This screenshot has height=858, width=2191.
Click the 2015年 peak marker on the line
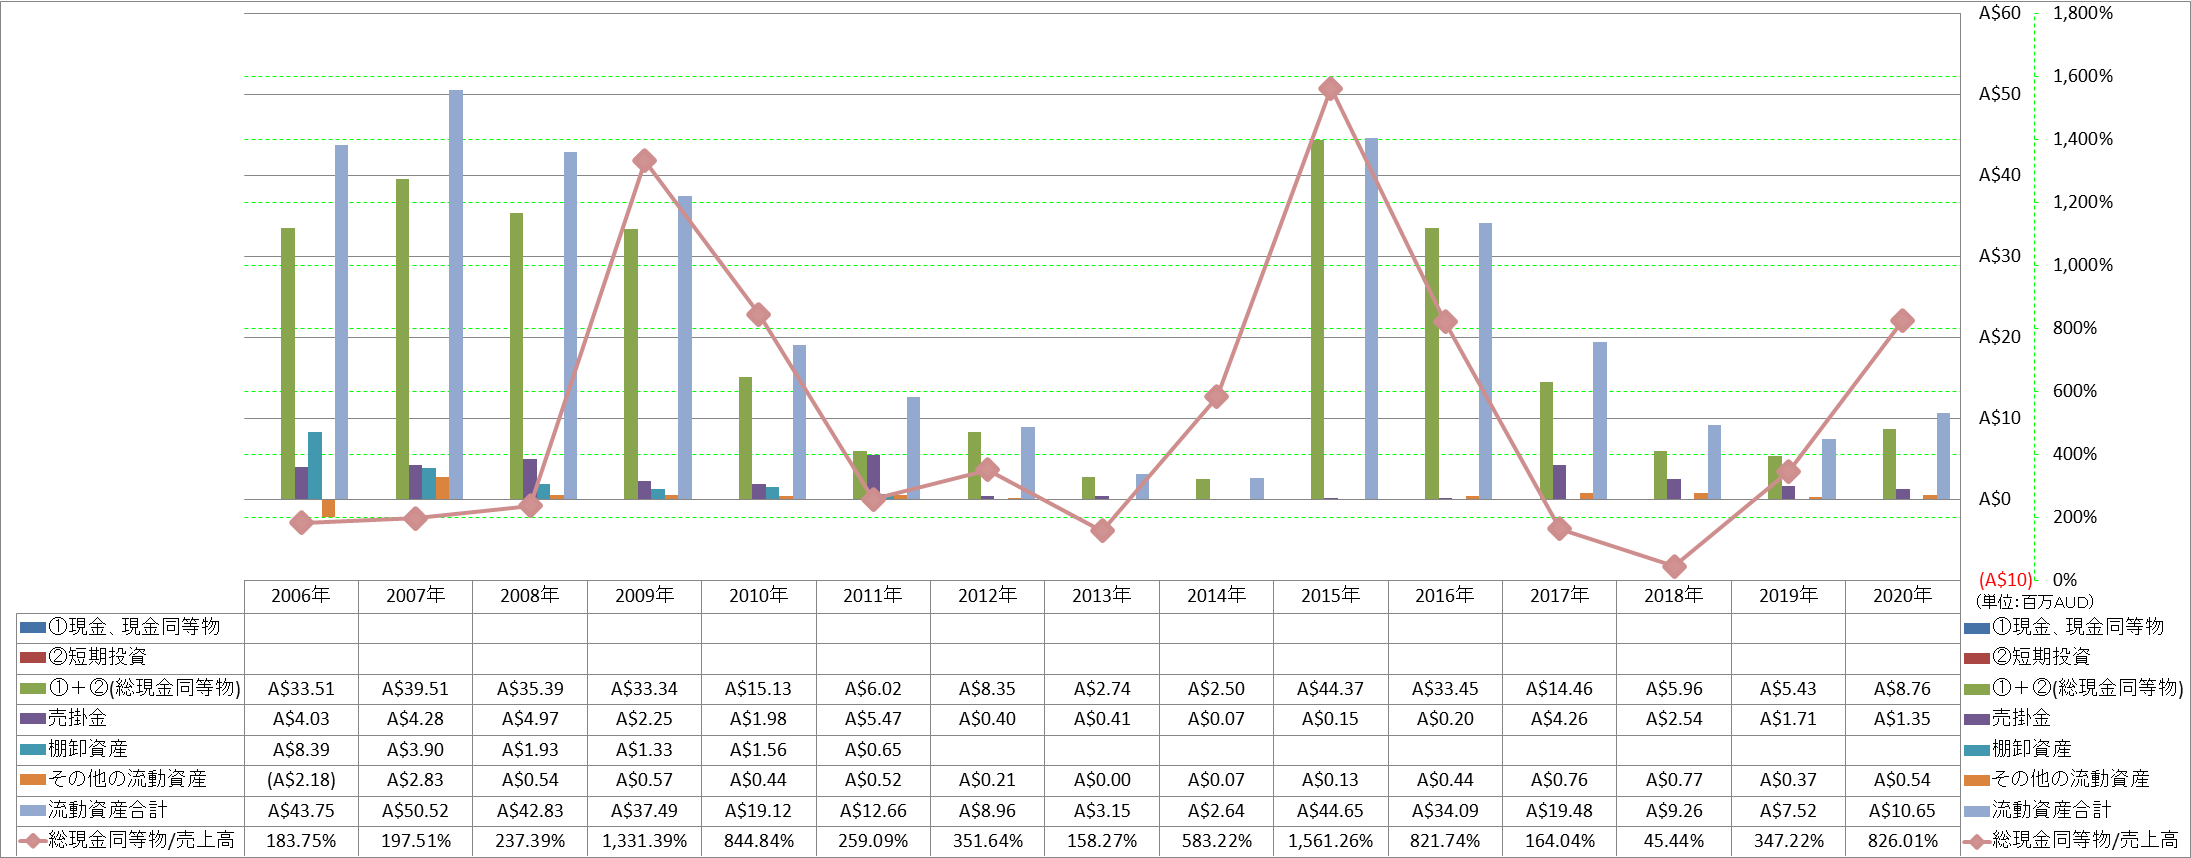tap(1330, 88)
